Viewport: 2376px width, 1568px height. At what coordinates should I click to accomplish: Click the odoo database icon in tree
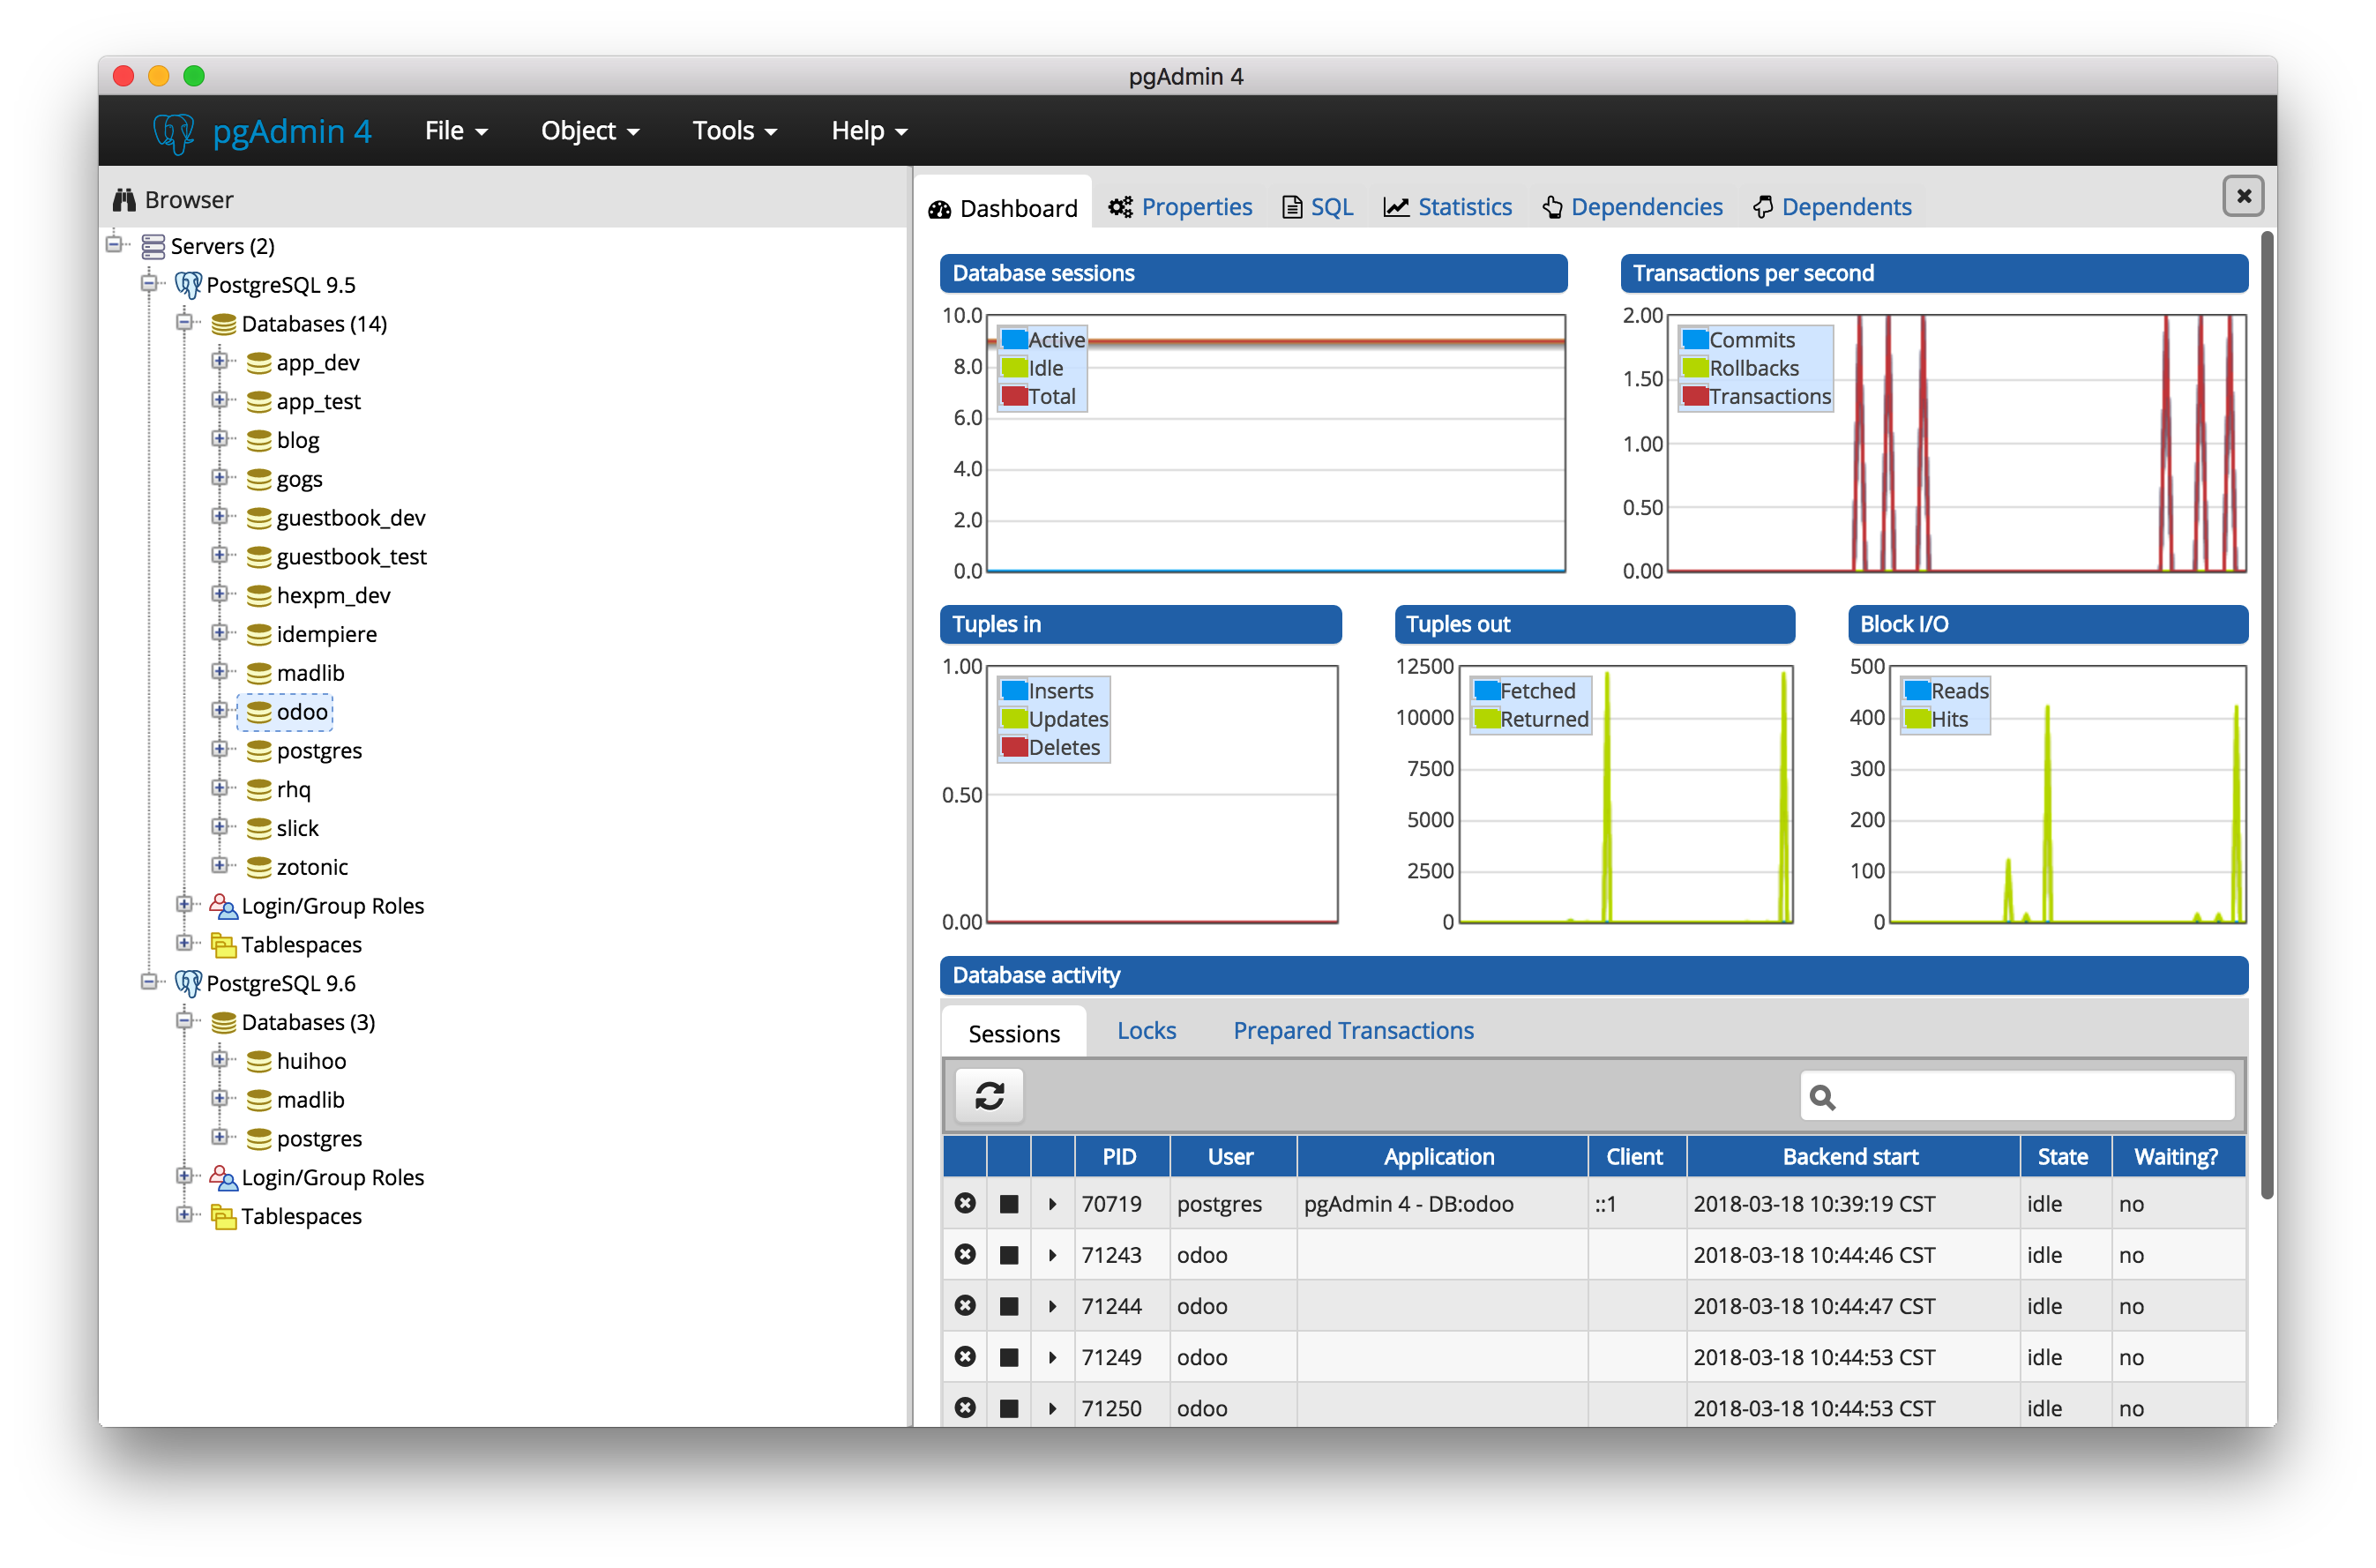pos(259,712)
